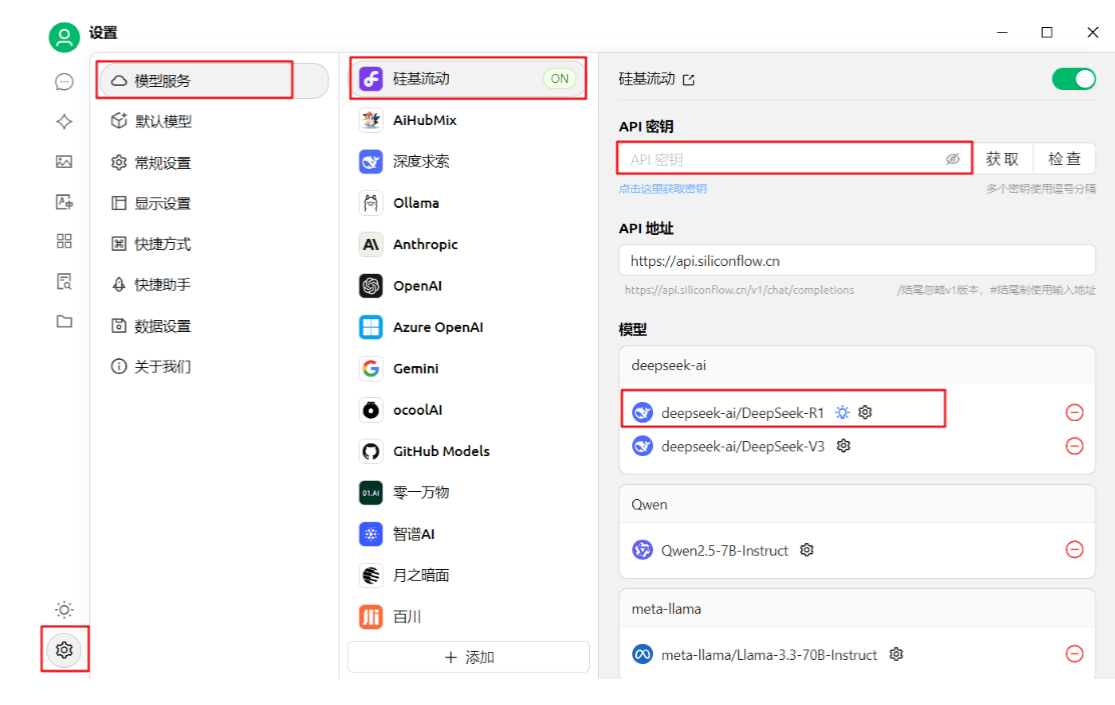Select the Anthropic provider from list

click(x=425, y=244)
